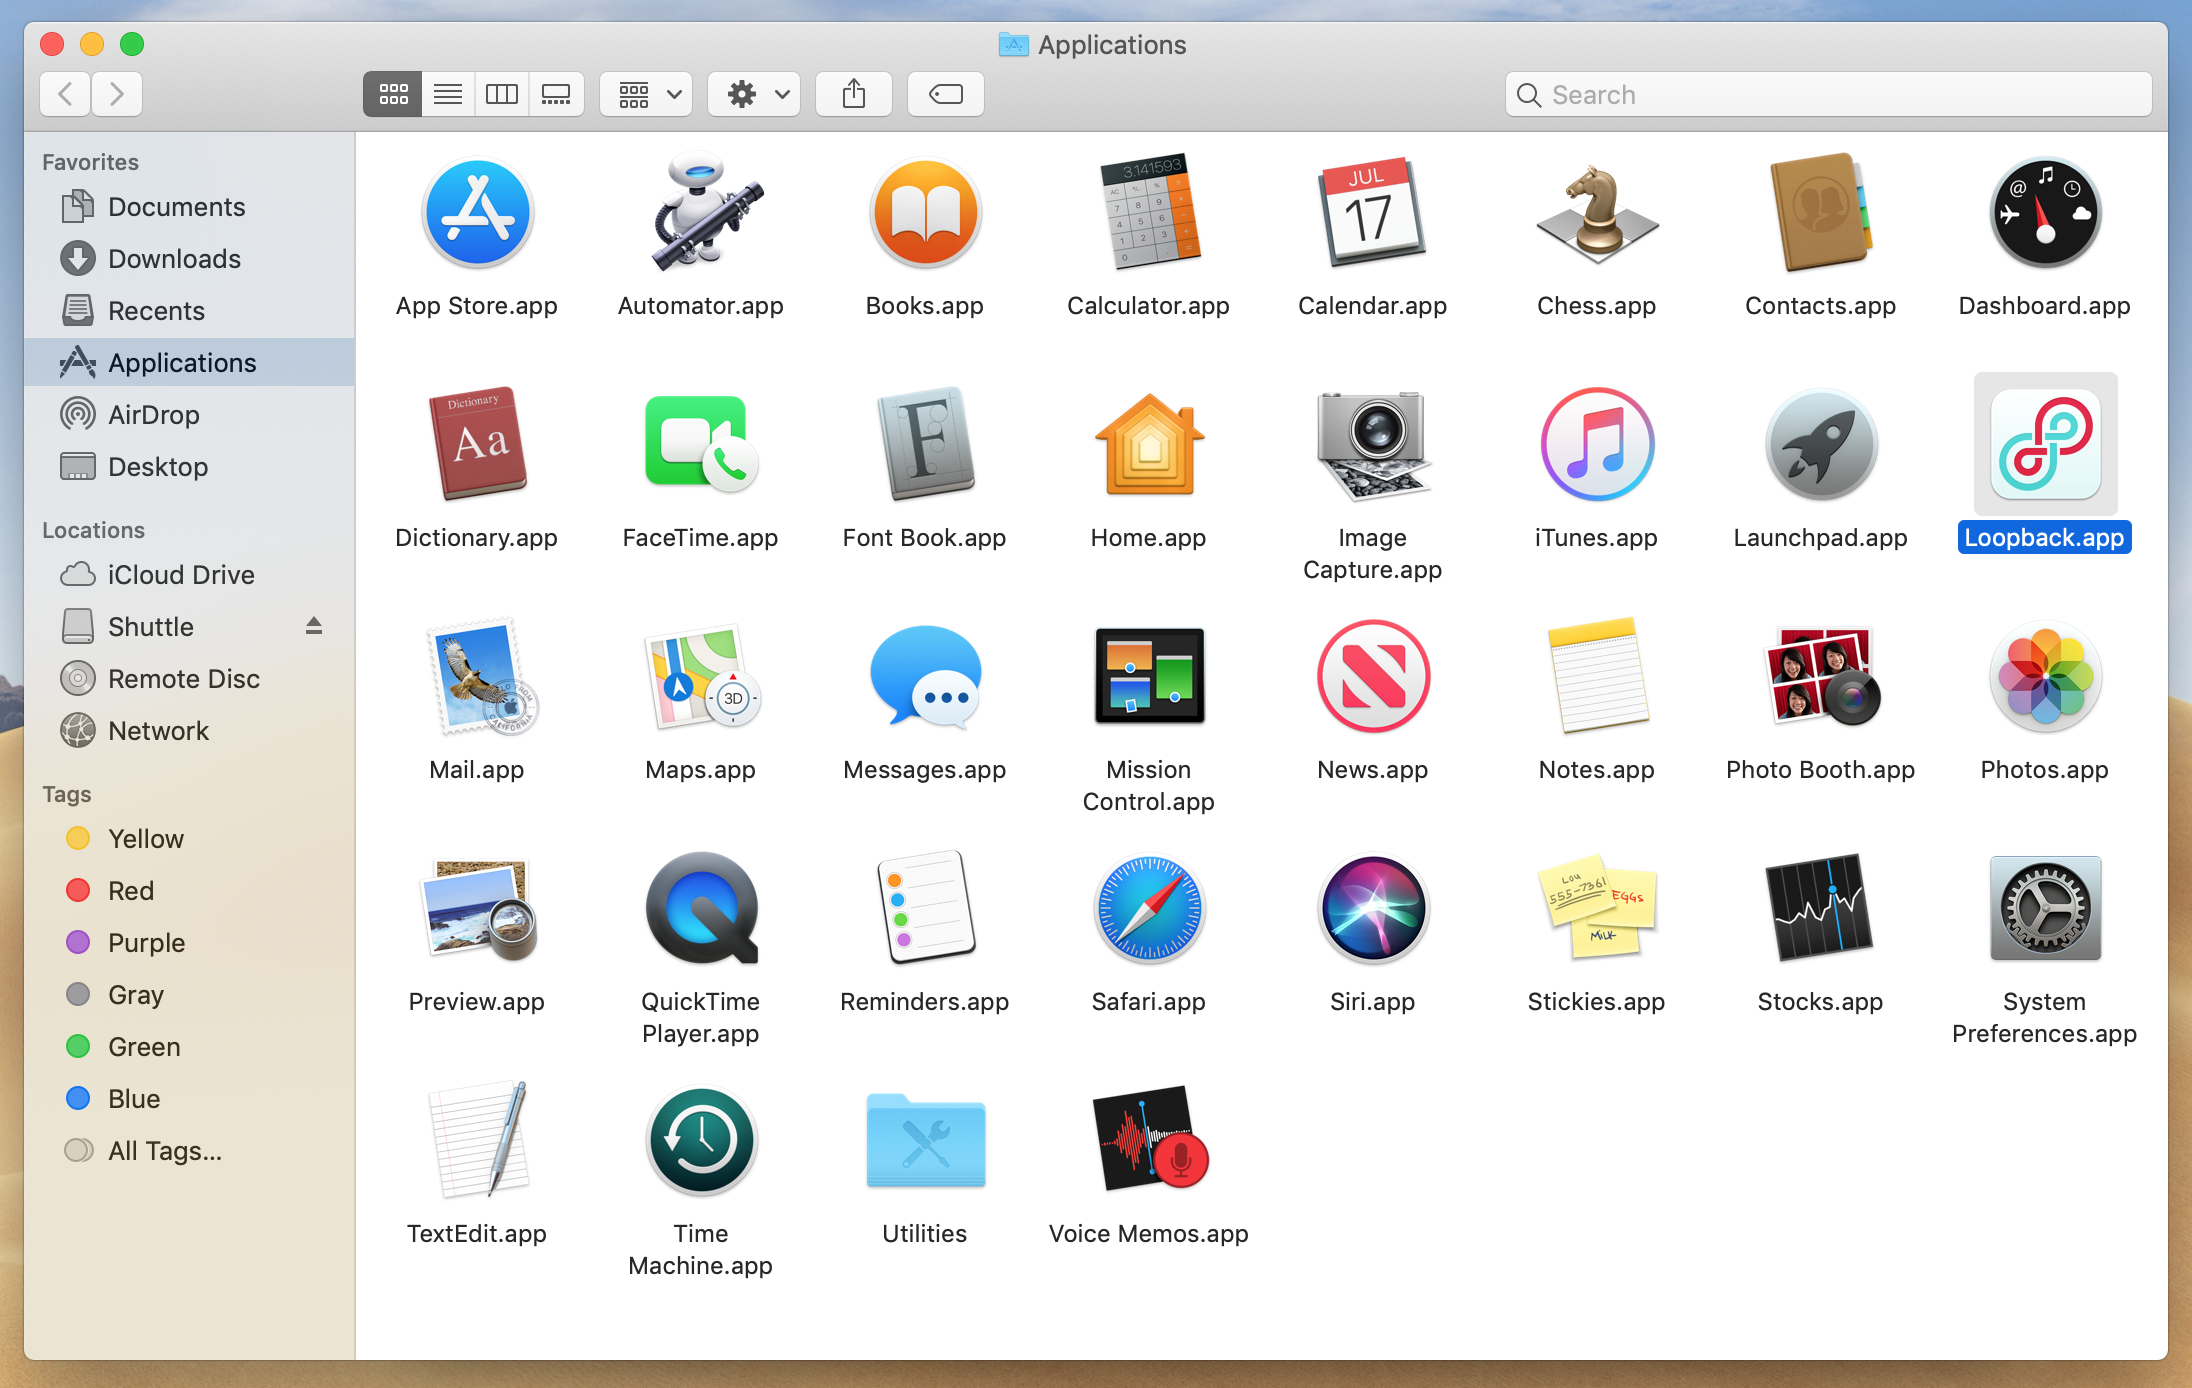Go forward with the right arrow

(x=117, y=95)
